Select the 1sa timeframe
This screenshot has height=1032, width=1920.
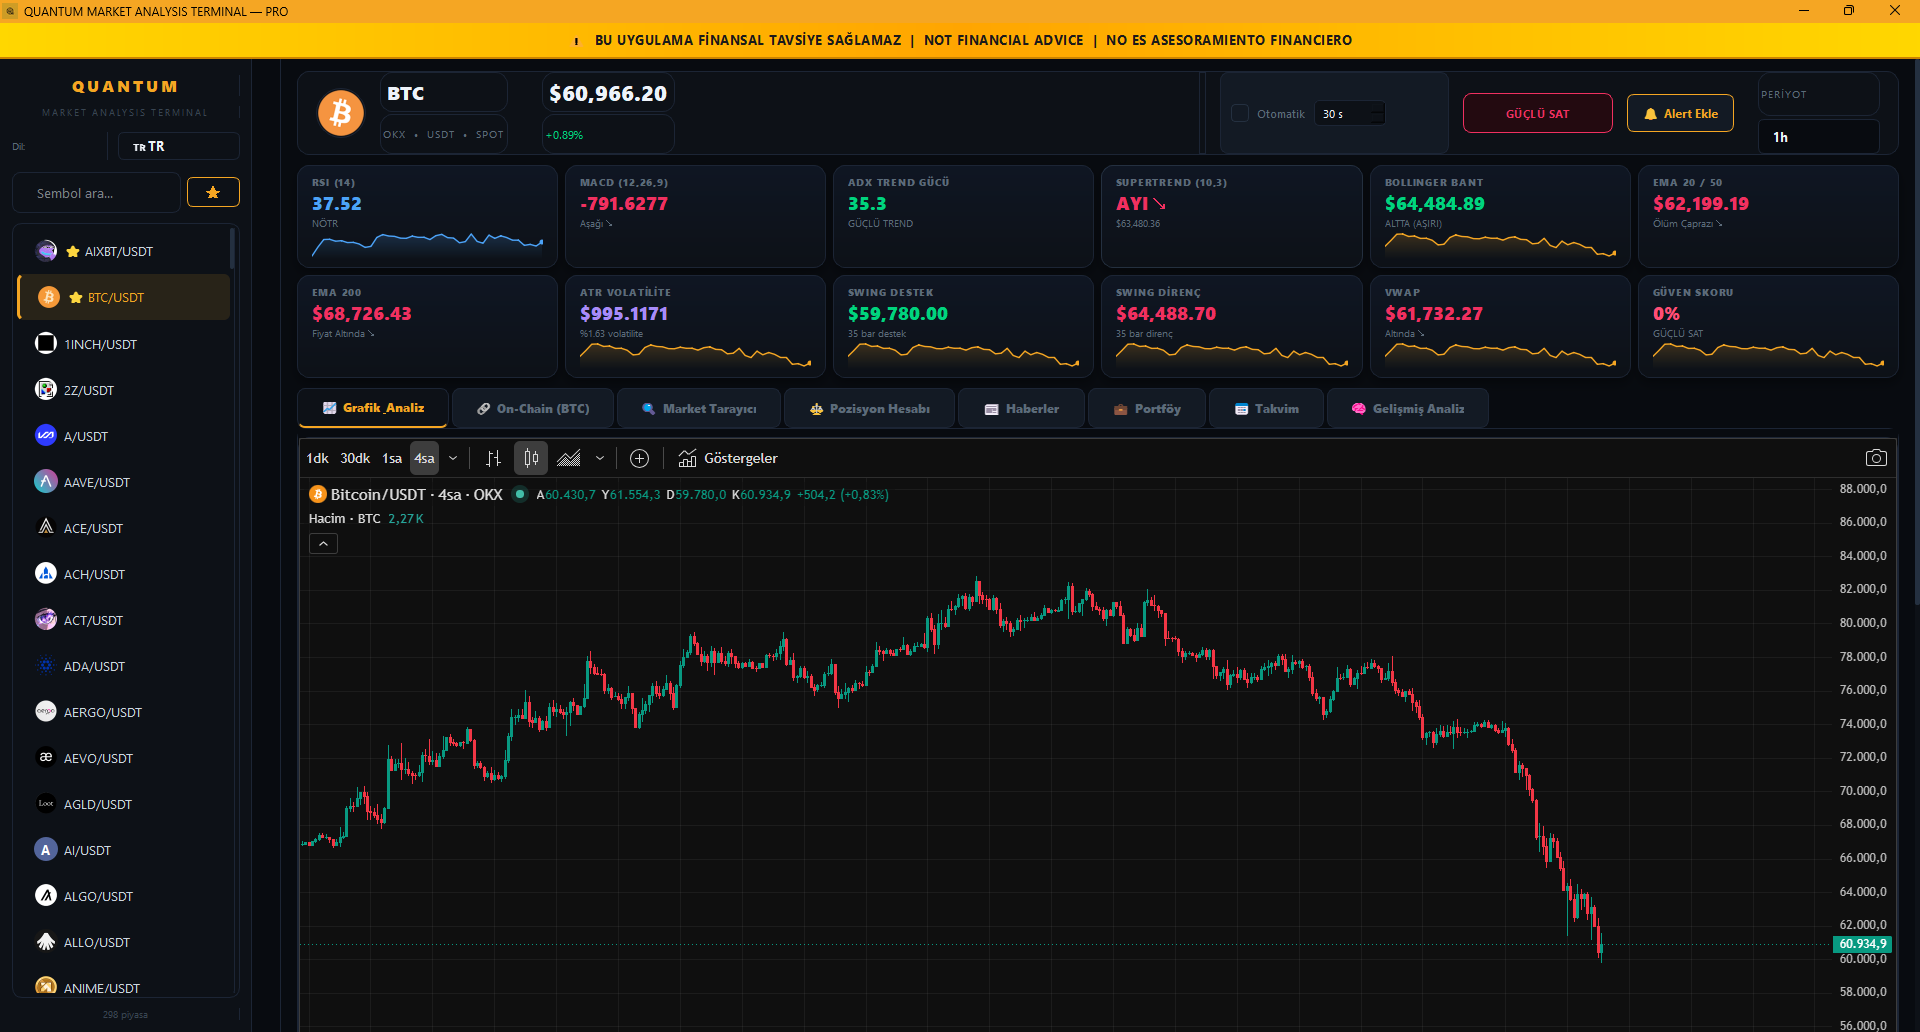392,458
